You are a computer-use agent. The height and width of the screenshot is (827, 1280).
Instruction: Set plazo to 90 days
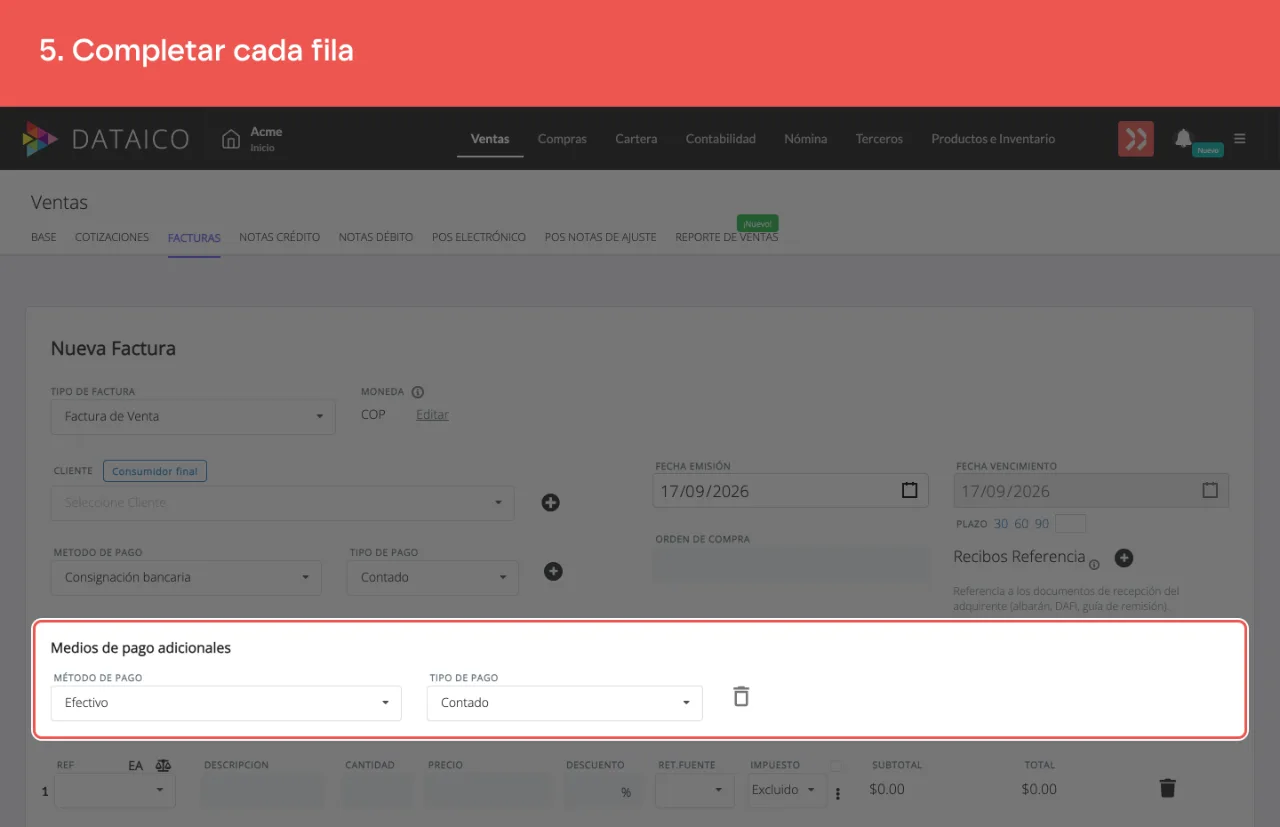(1042, 524)
